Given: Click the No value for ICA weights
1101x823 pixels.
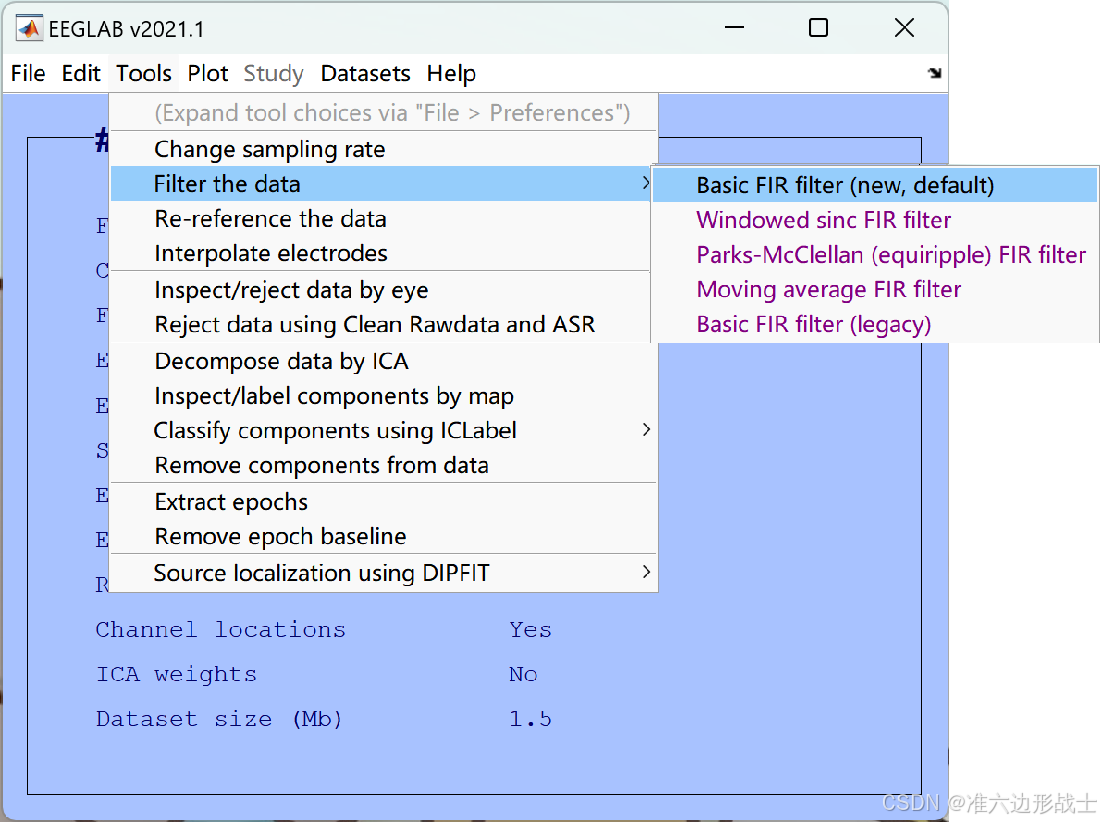Looking at the screenshot, I should [x=523, y=674].
